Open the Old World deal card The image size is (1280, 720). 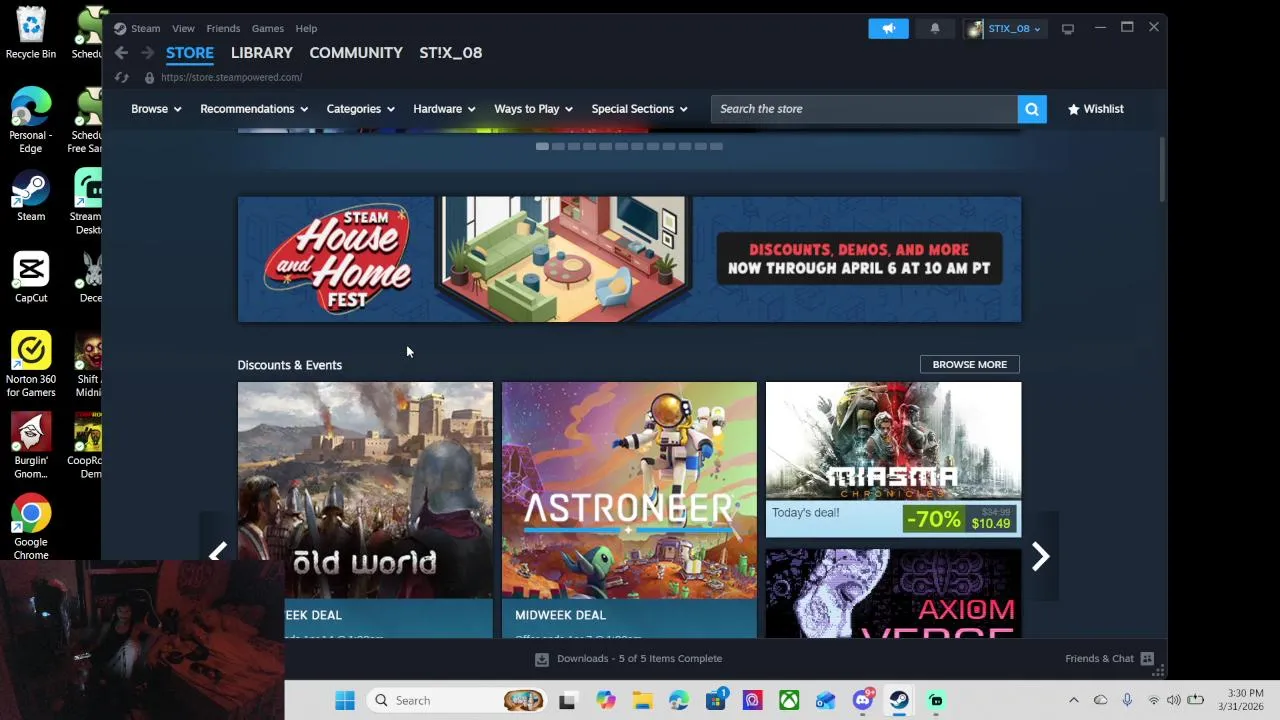[x=365, y=510]
